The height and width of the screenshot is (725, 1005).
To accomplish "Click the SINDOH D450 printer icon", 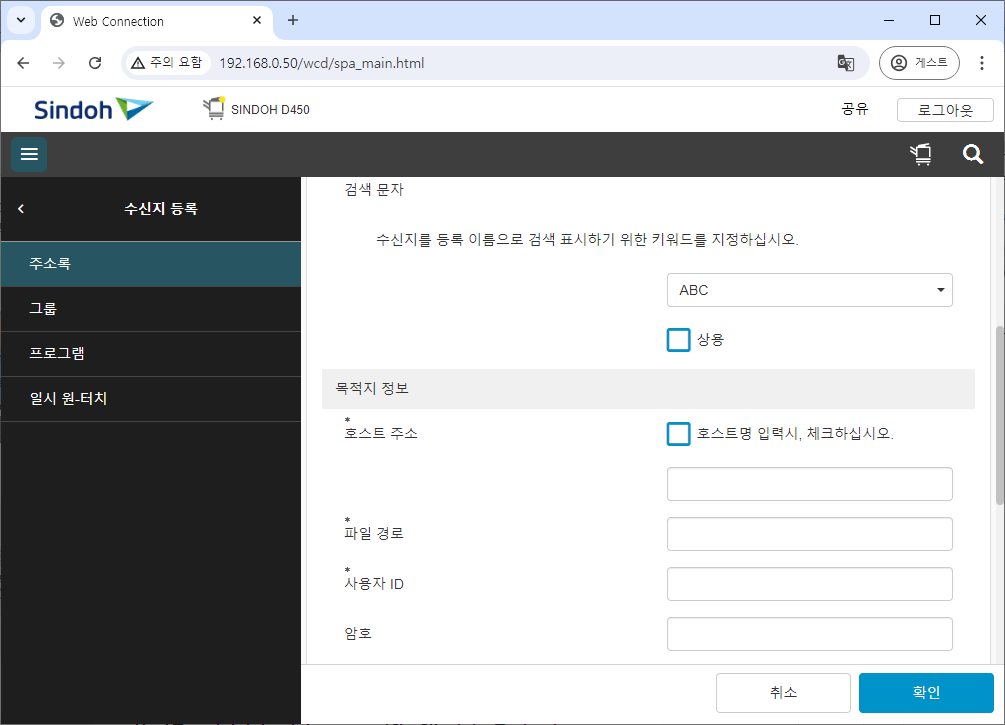I will click(x=214, y=108).
